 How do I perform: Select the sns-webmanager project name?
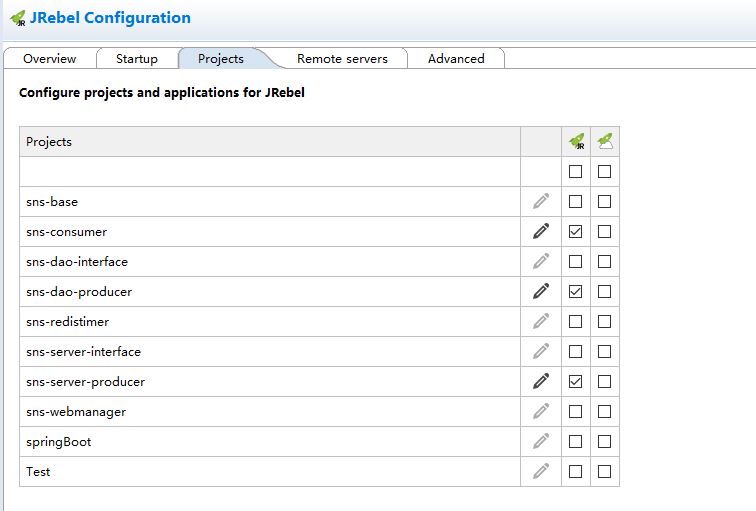(x=76, y=412)
